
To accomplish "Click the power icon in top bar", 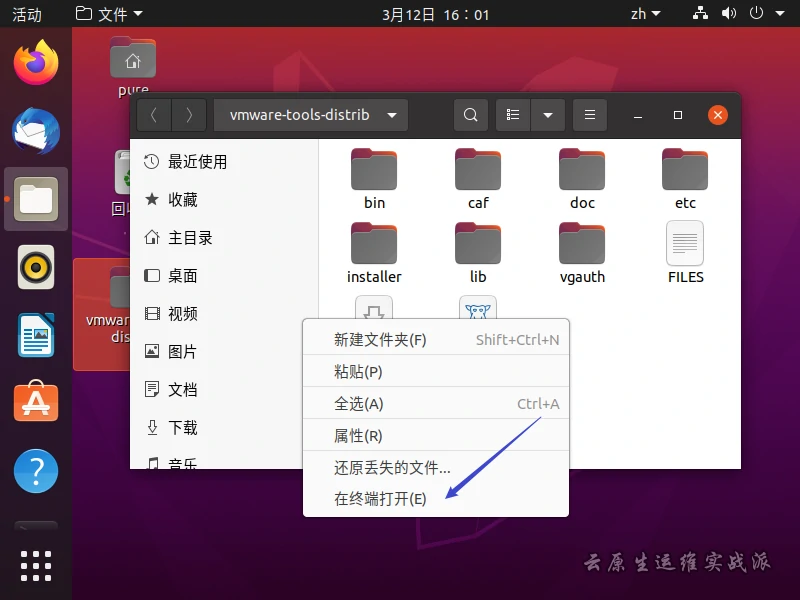I will (x=756, y=13).
